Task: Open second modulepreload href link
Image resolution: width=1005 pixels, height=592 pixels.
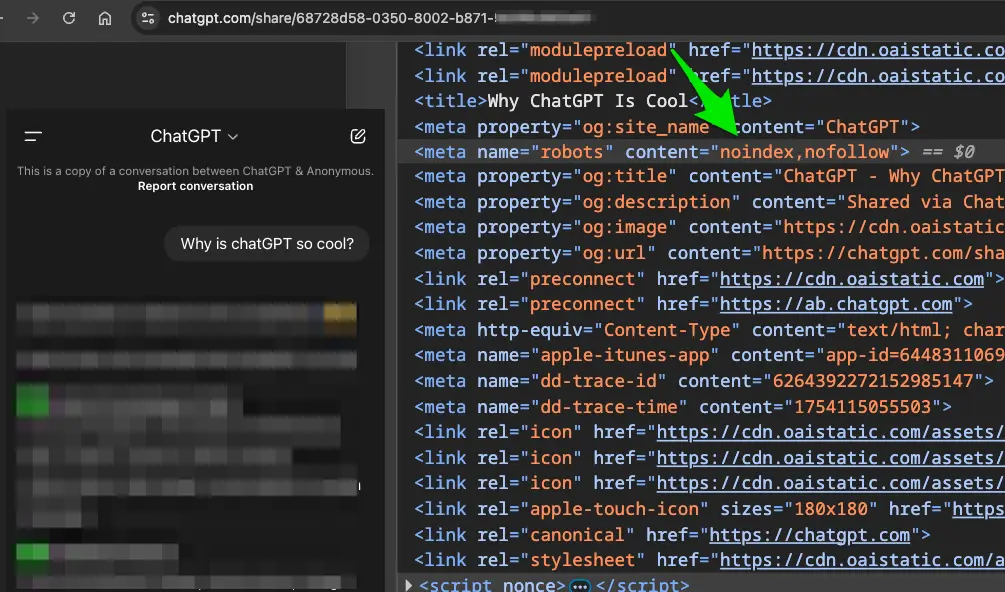Action: point(878,76)
